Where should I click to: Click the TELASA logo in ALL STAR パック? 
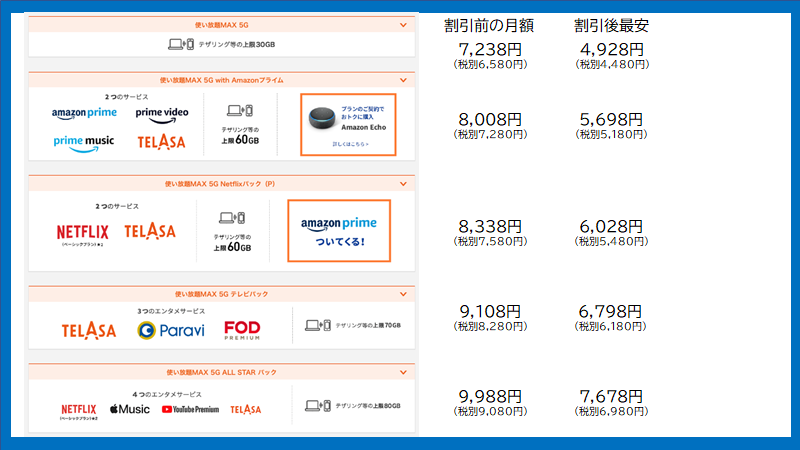[245, 410]
